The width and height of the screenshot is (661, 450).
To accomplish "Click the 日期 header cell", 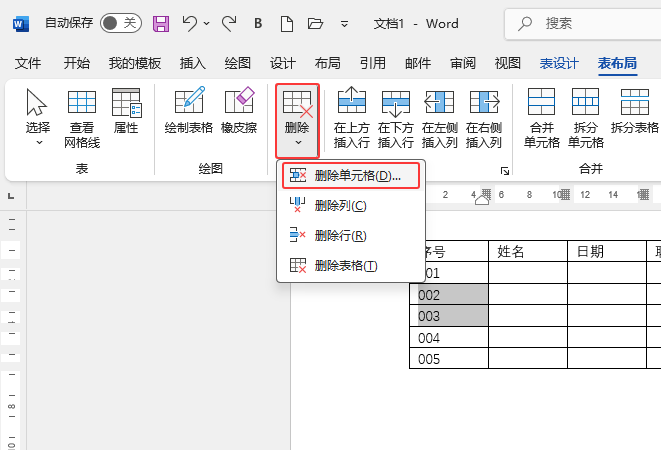I will pyautogui.click(x=607, y=251).
